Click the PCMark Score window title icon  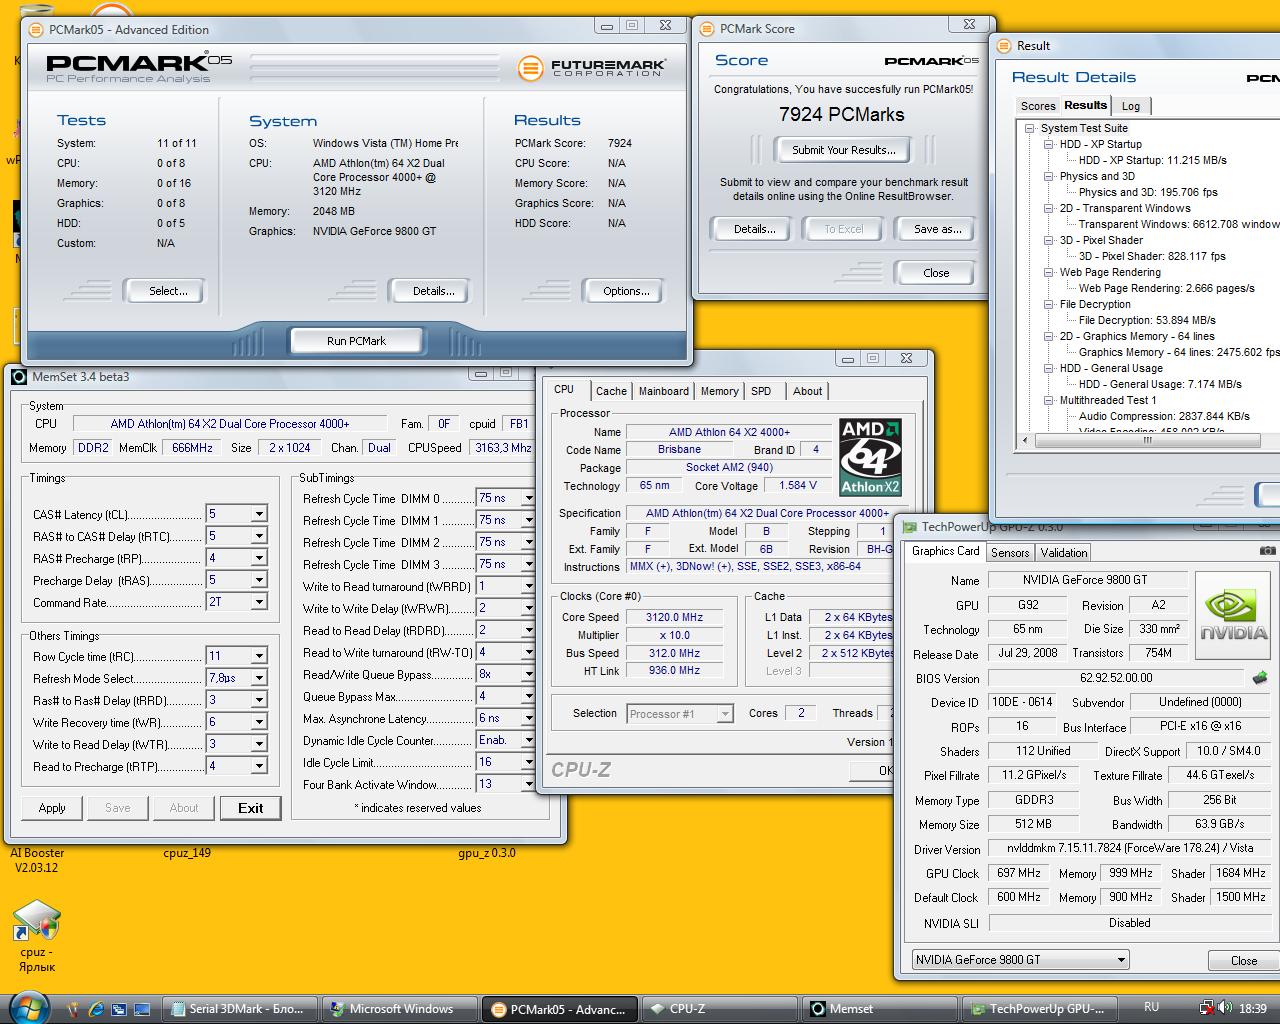pos(707,29)
